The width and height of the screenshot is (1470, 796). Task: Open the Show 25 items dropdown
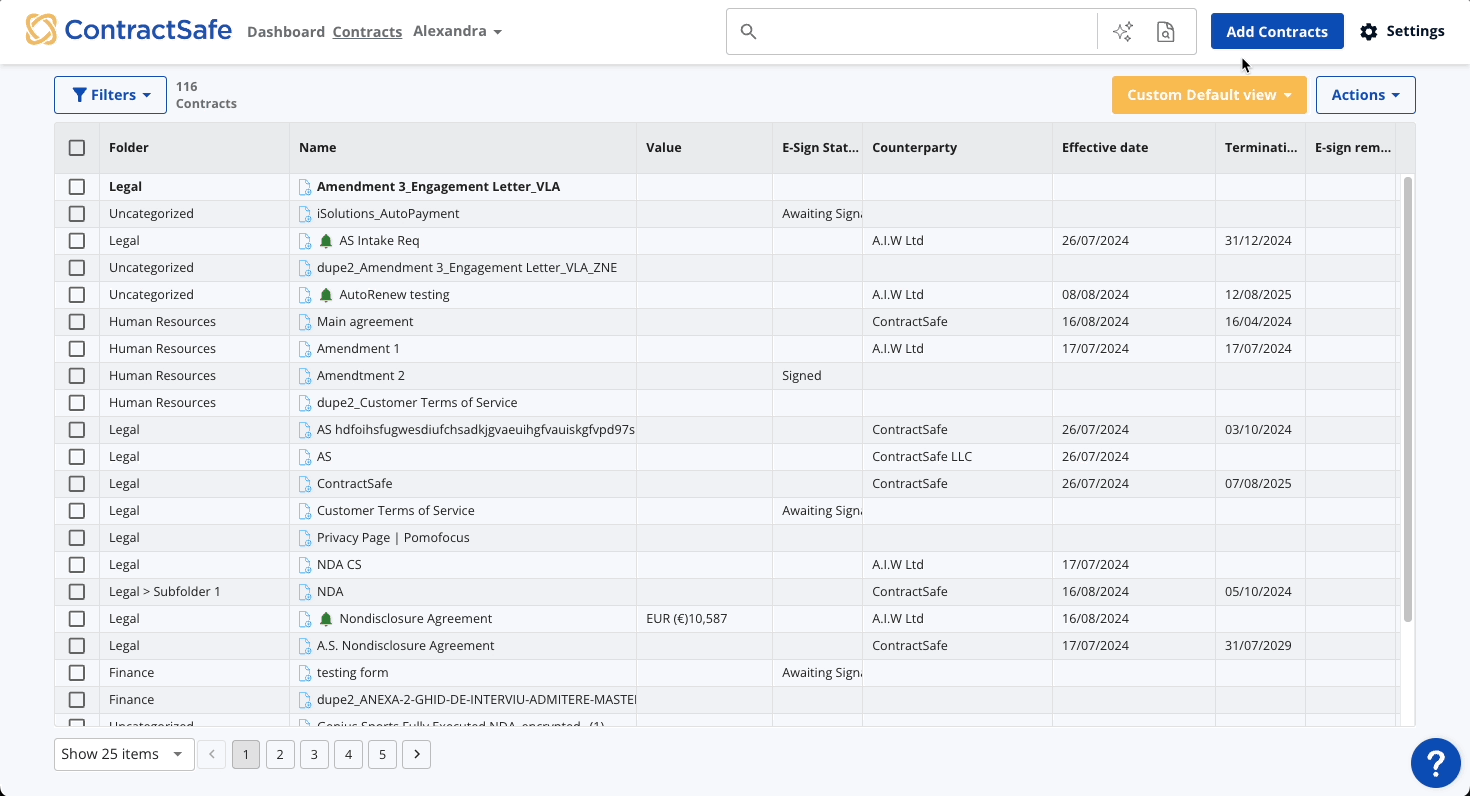point(123,754)
